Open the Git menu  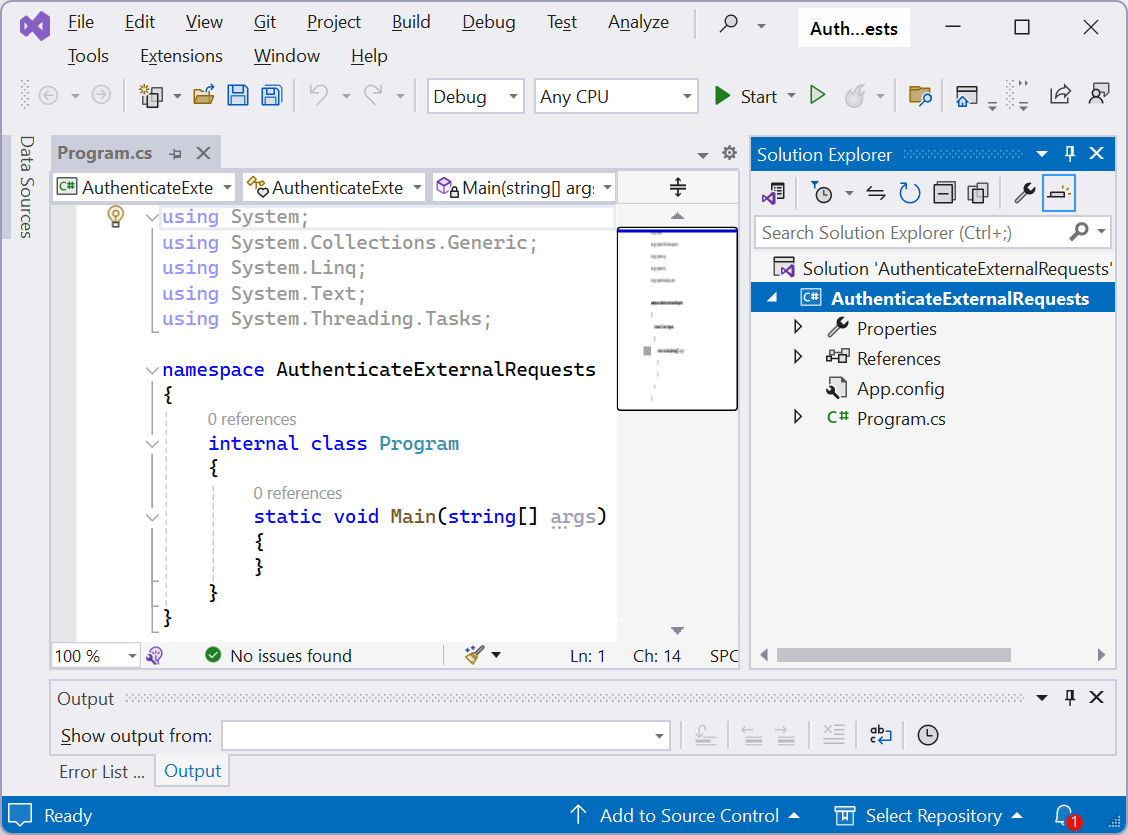coord(265,22)
